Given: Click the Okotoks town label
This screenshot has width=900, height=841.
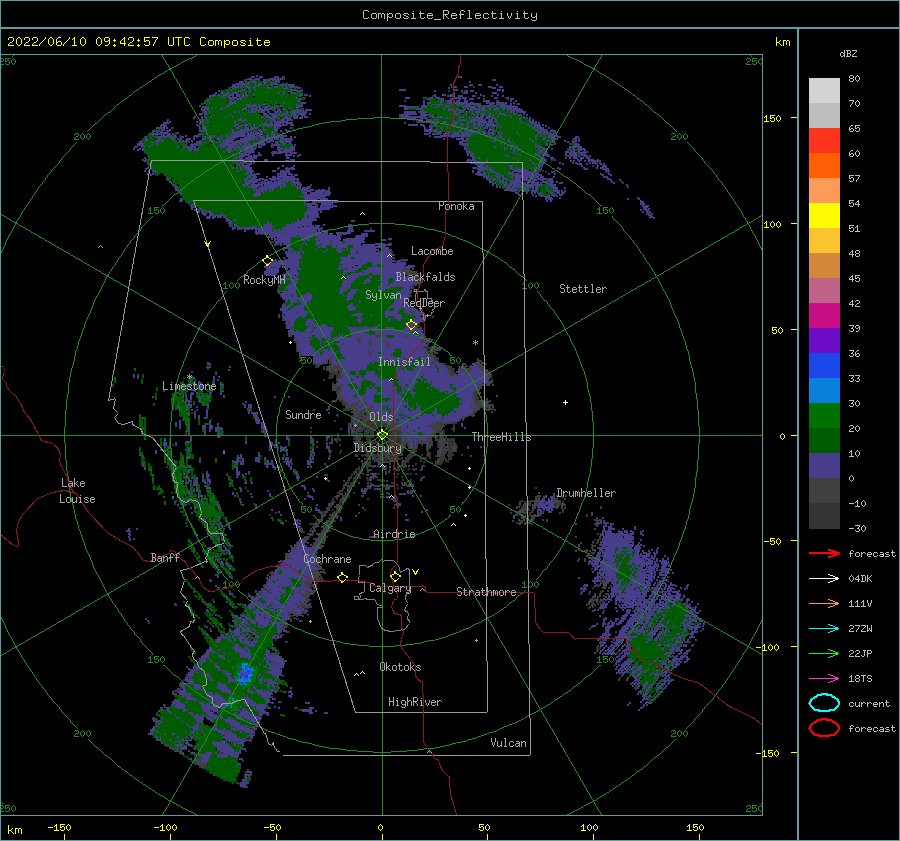Looking at the screenshot, I should [x=400, y=667].
